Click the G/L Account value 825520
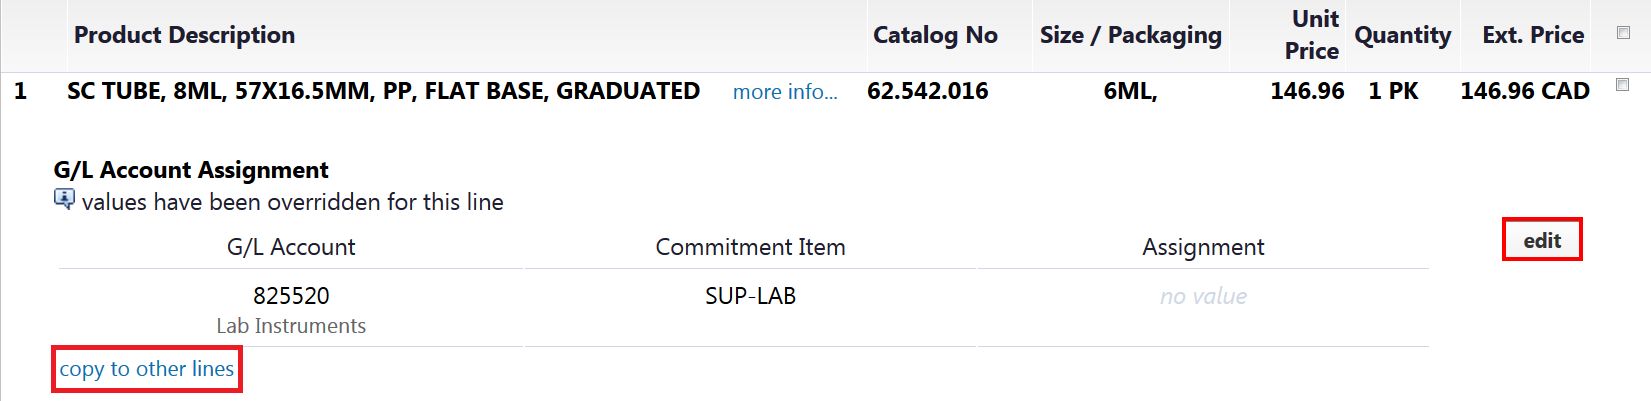Viewport: 1651px width, 401px height. pyautogui.click(x=291, y=296)
